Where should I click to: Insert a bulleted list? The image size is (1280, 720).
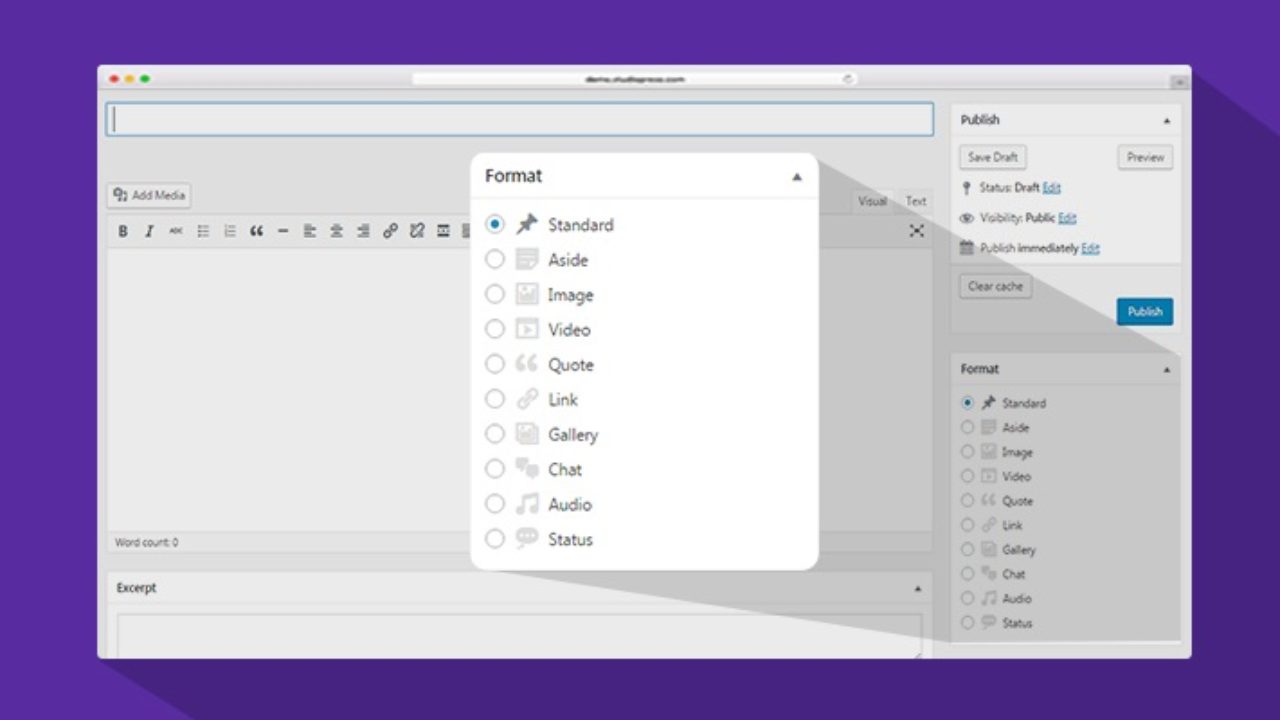203,231
